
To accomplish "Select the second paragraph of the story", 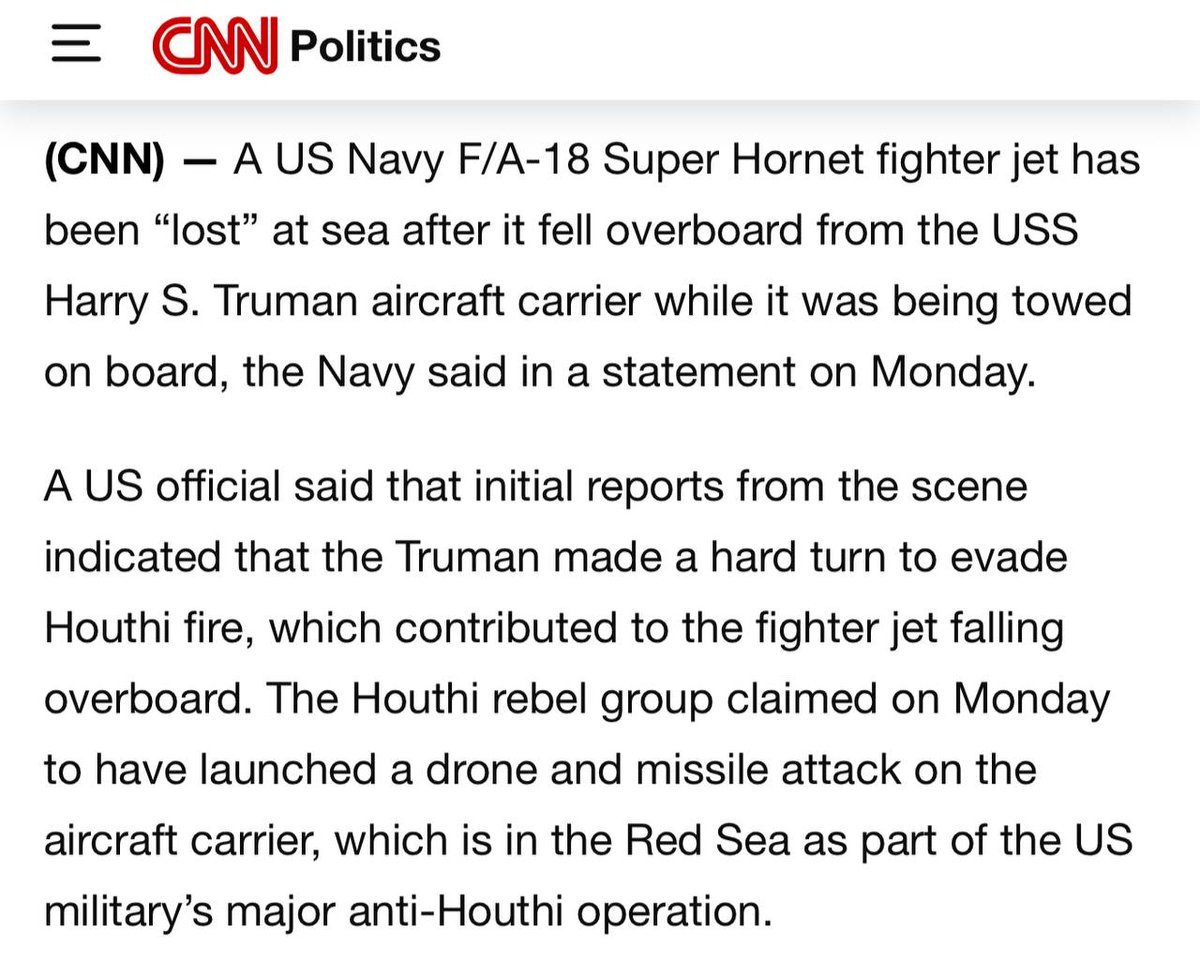I will 590,698.
